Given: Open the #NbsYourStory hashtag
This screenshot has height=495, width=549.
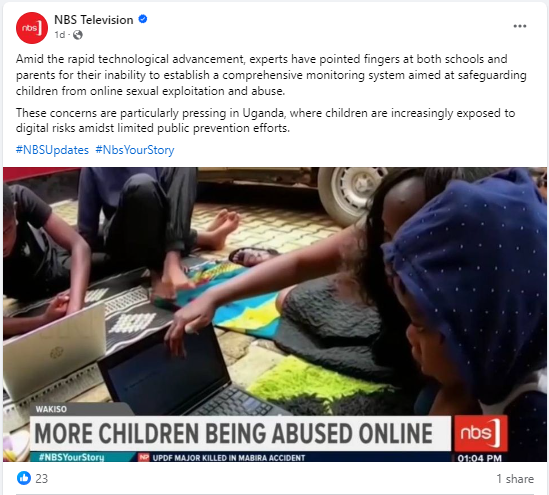Looking at the screenshot, I should pyautogui.click(x=135, y=150).
